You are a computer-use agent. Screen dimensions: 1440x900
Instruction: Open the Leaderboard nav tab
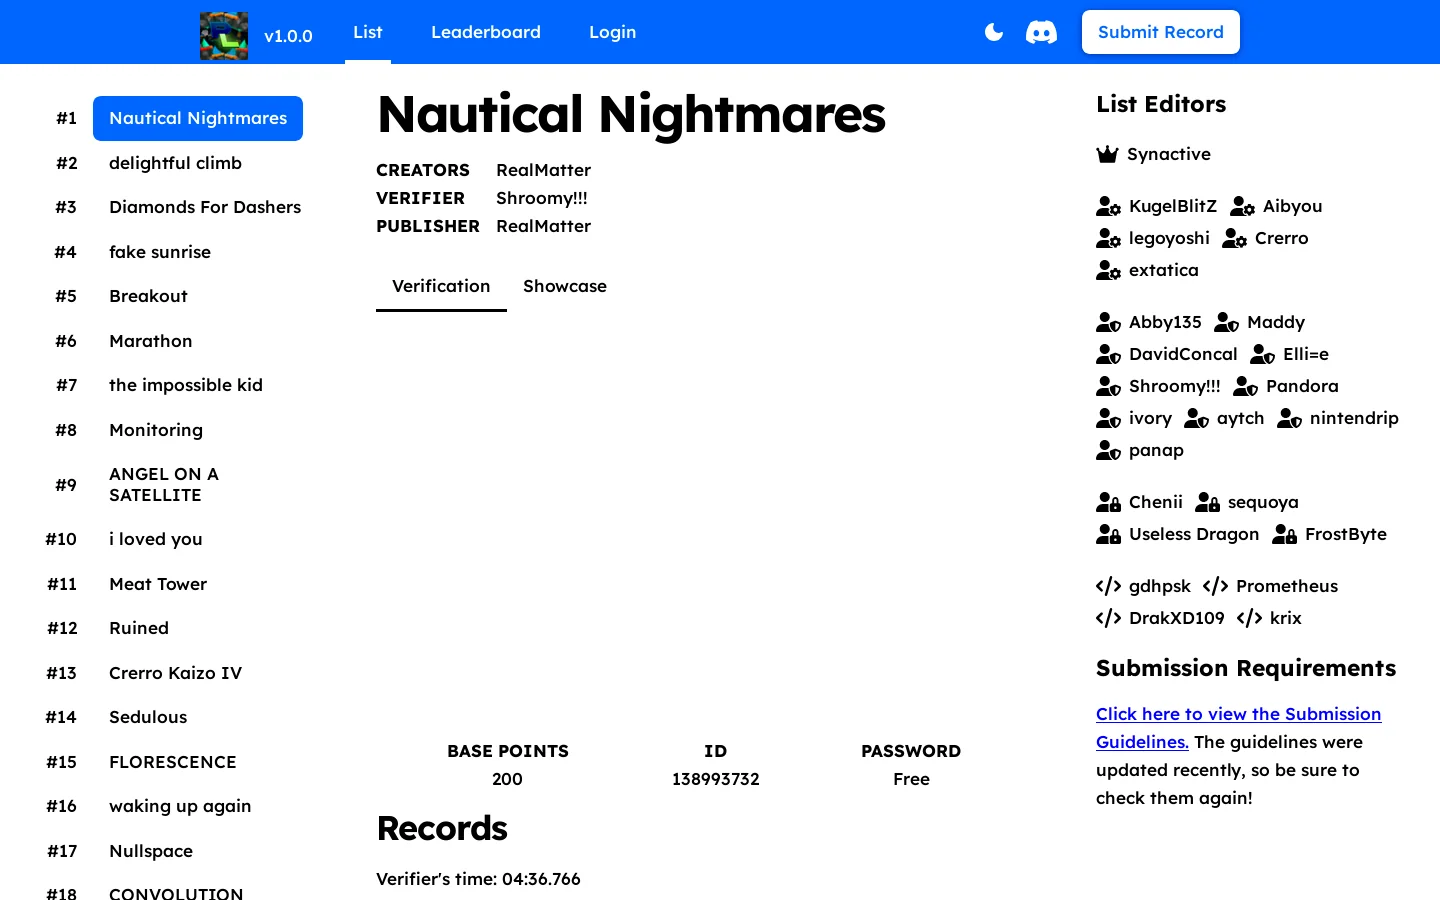(x=486, y=32)
